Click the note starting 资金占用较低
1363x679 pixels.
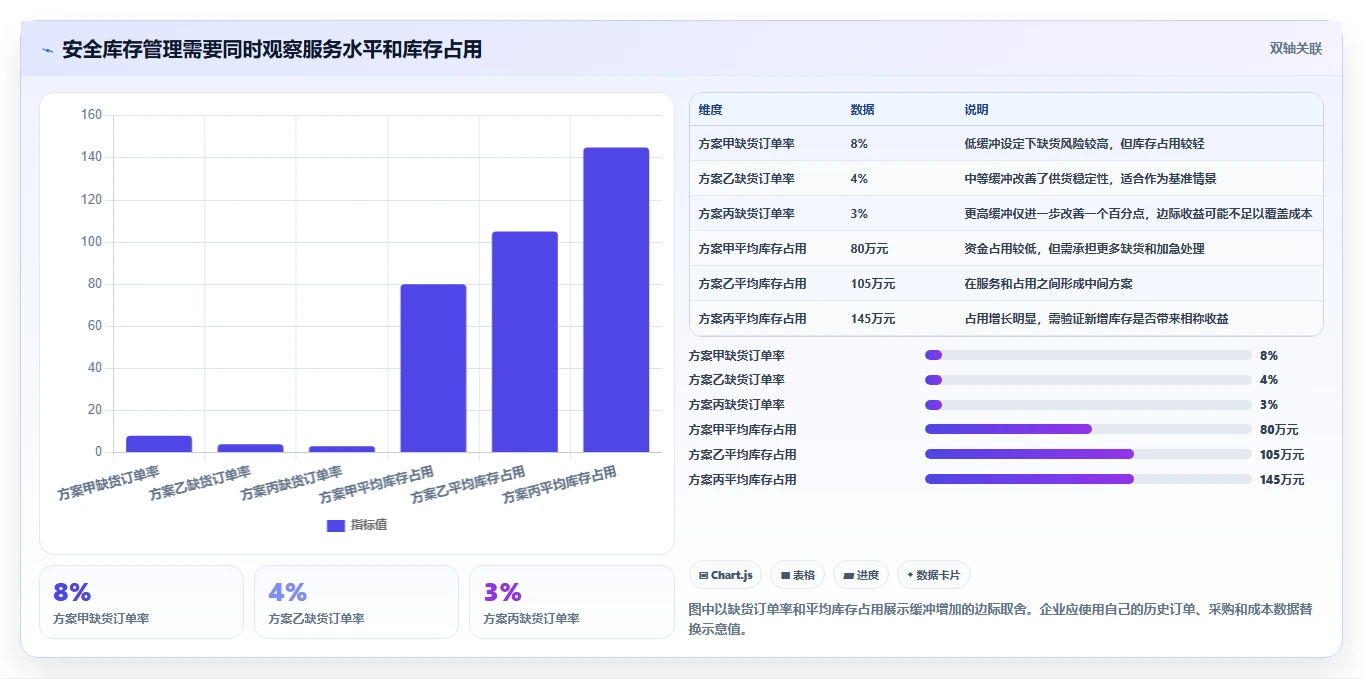1085,249
